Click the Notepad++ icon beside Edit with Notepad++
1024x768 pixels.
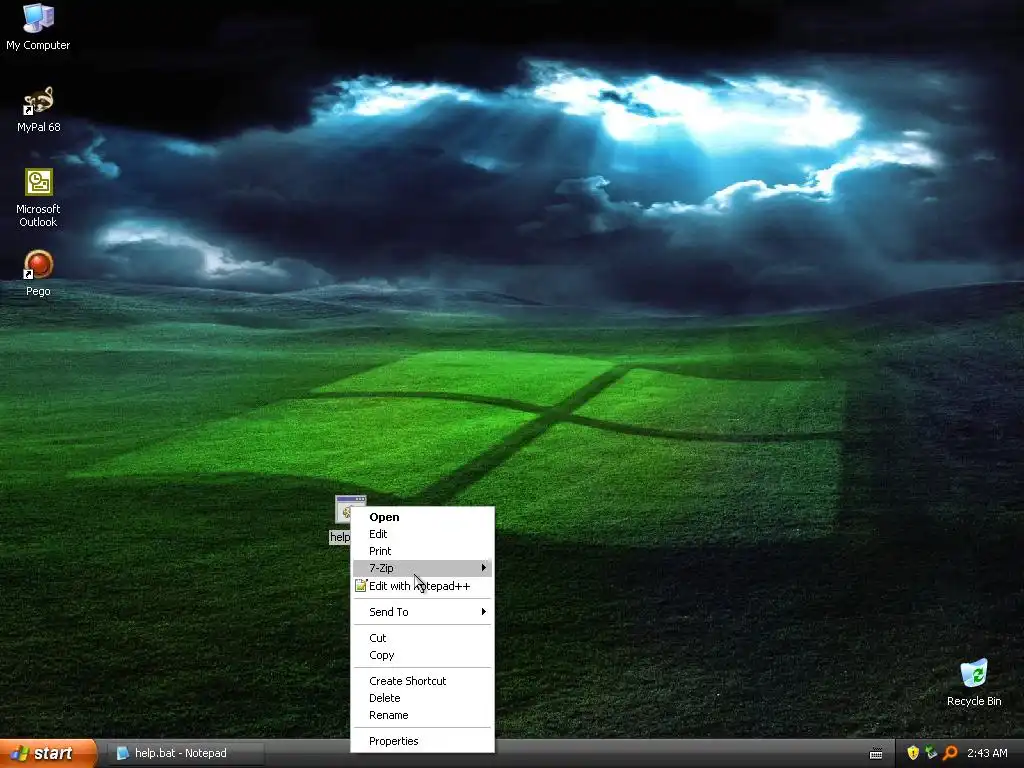tap(360, 586)
